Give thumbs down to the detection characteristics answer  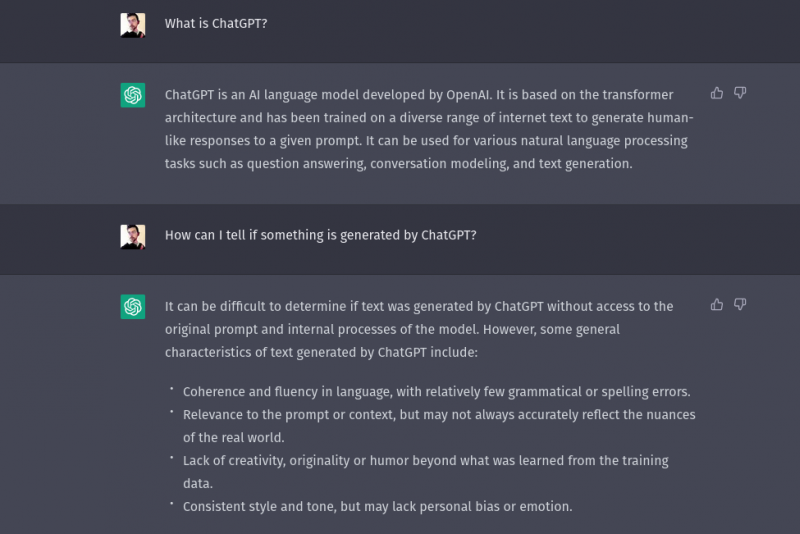coord(740,304)
